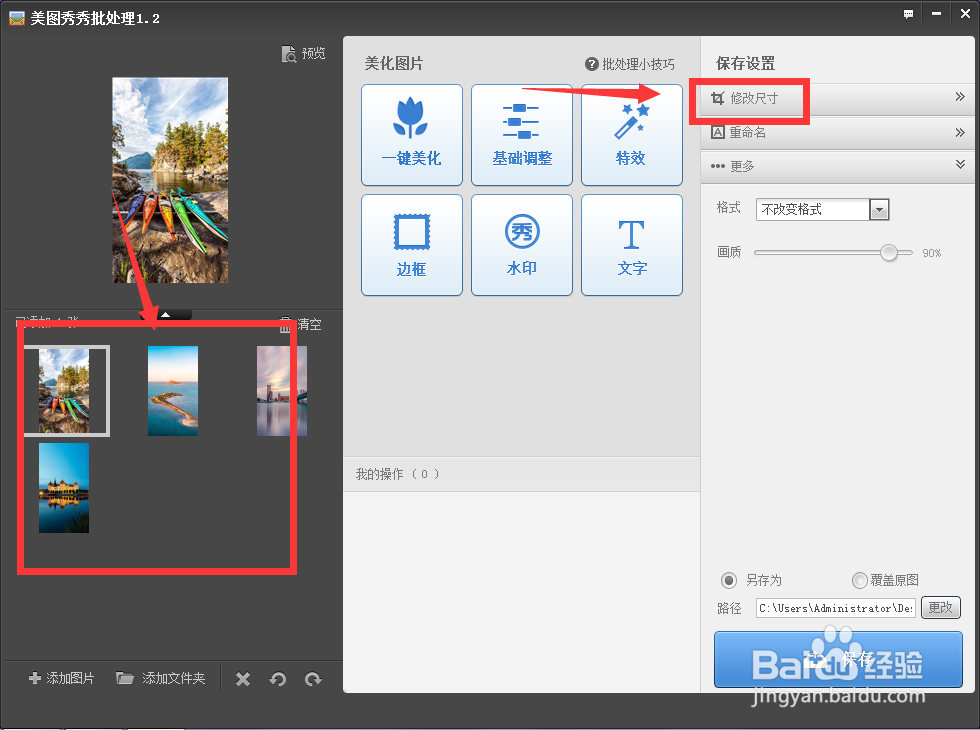Open 批处理小技巧 help tips
Image resolution: width=980 pixels, height=730 pixels.
[630, 64]
